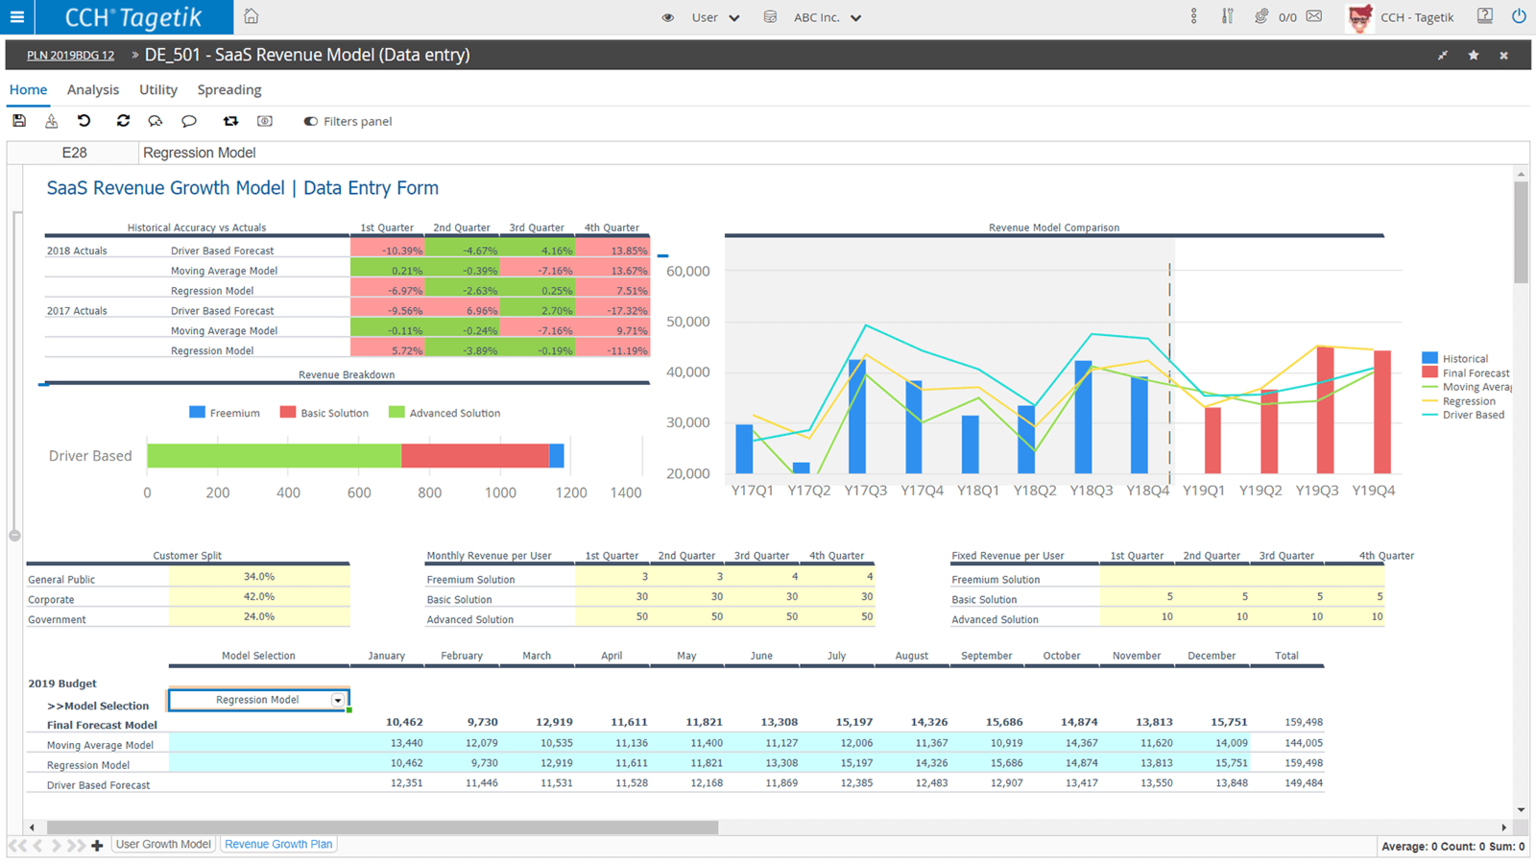Open comments via the speech bubble icon

point(189,121)
